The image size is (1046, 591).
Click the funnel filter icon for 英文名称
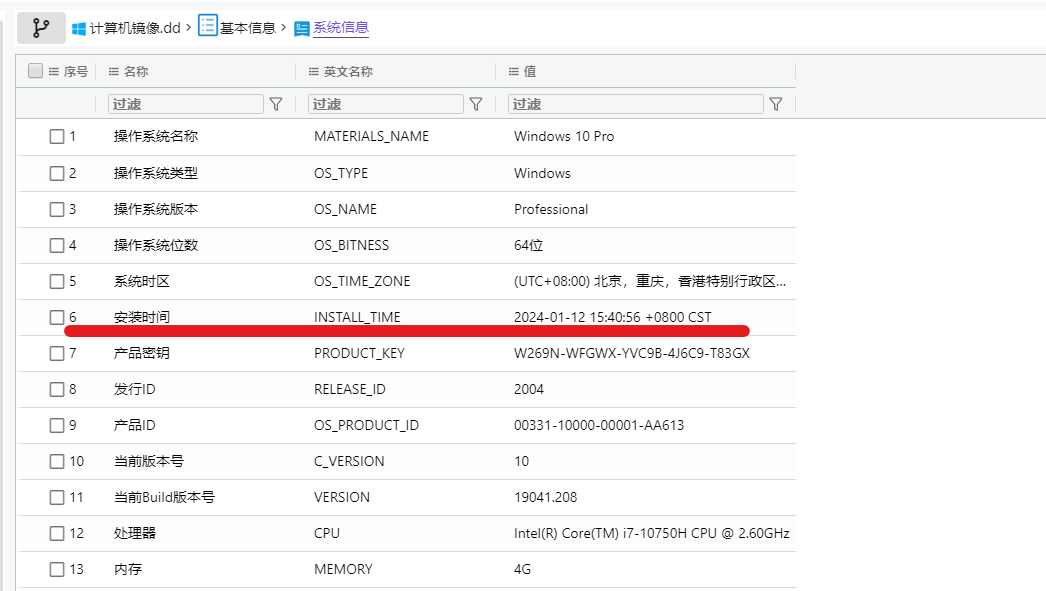(476, 104)
